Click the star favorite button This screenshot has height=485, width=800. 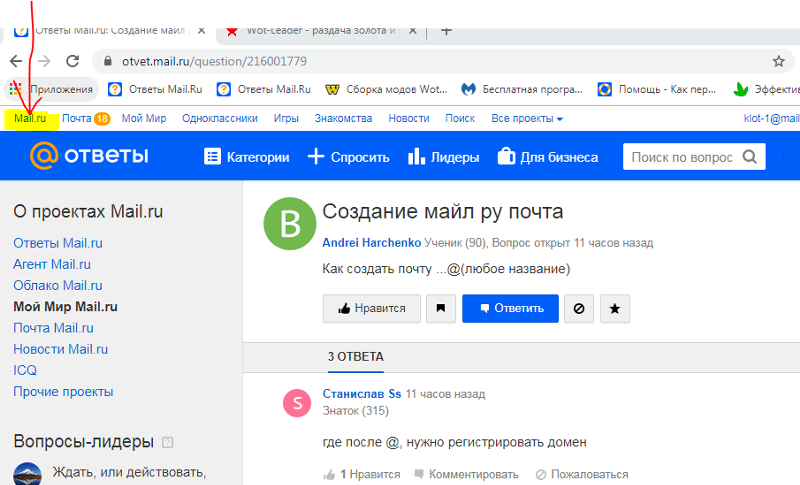[615, 309]
